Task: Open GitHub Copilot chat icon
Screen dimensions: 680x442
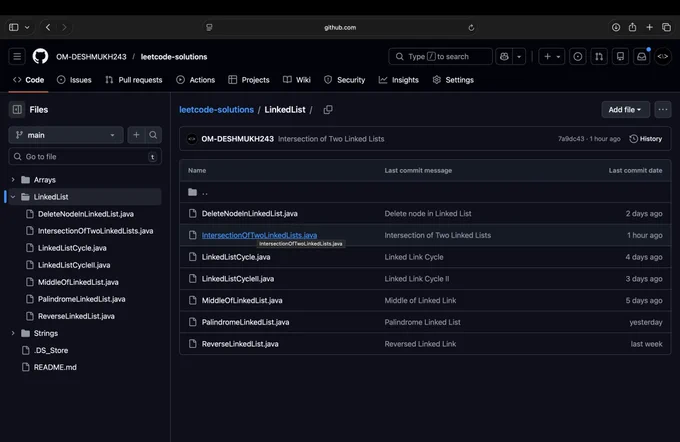Action: point(504,56)
